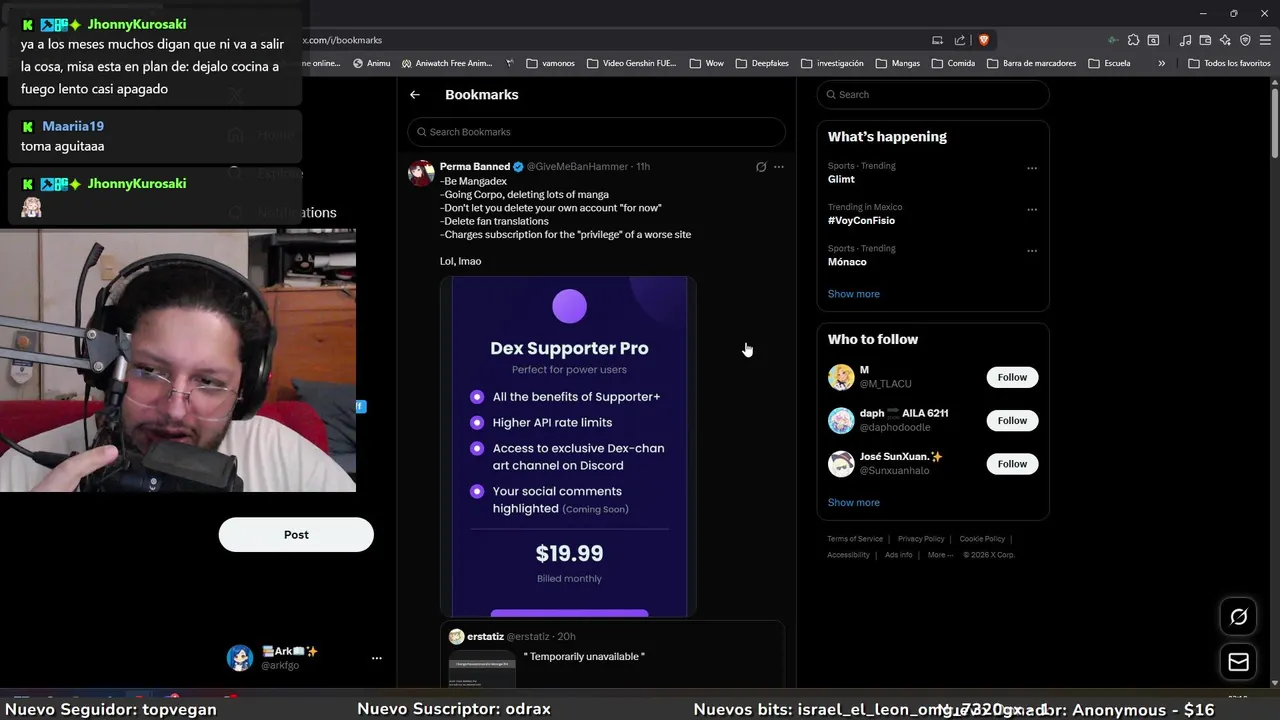Screen dimensions: 1280x720
Task: Open the browser extensions puzzle icon
Action: click(1133, 40)
